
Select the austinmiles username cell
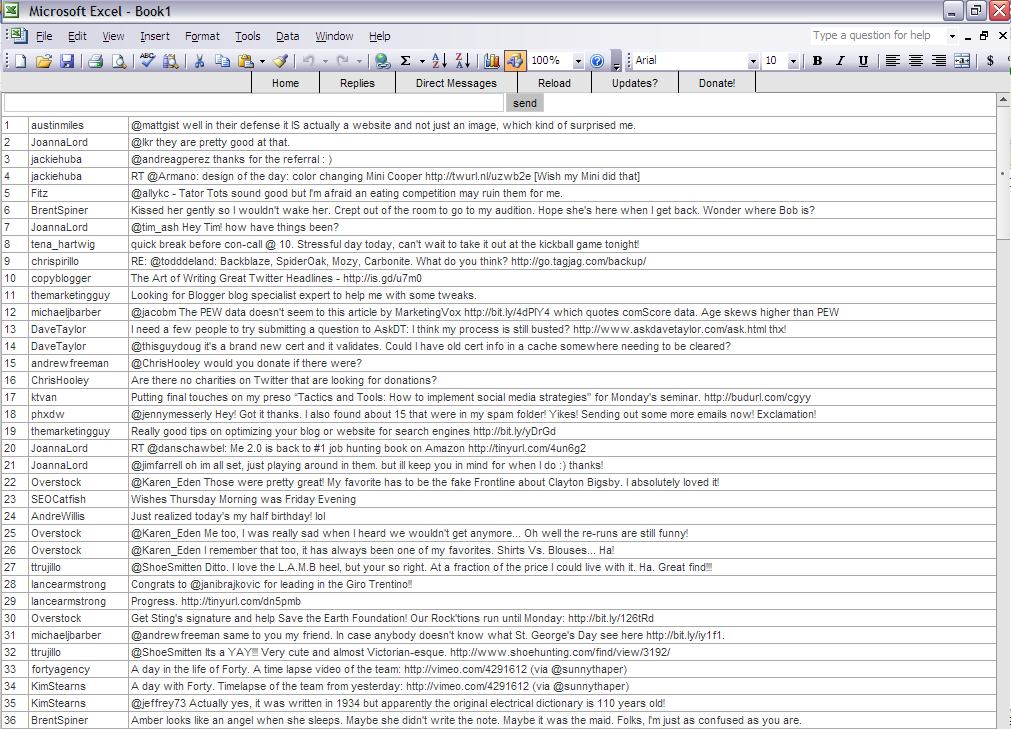pos(79,125)
